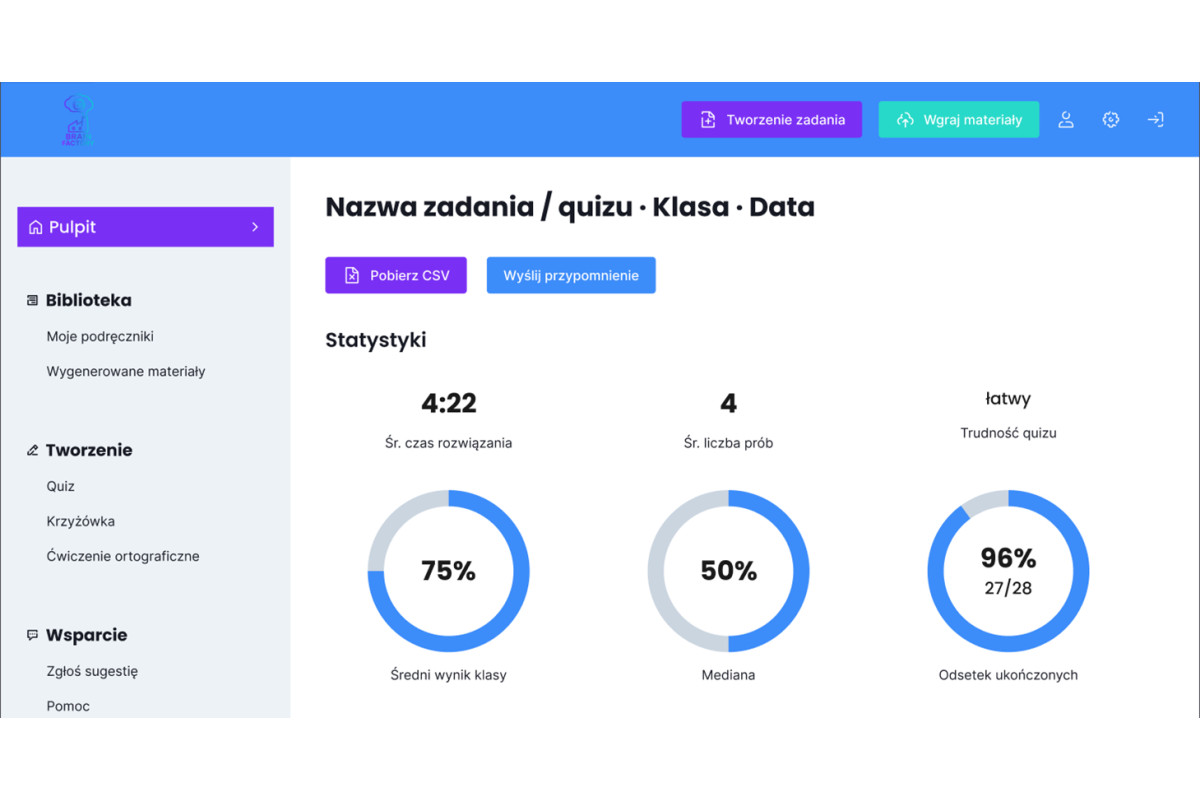Screen dimensions: 1200x800
Task: Click the 50% Mediana donut chart
Action: [x=728, y=571]
